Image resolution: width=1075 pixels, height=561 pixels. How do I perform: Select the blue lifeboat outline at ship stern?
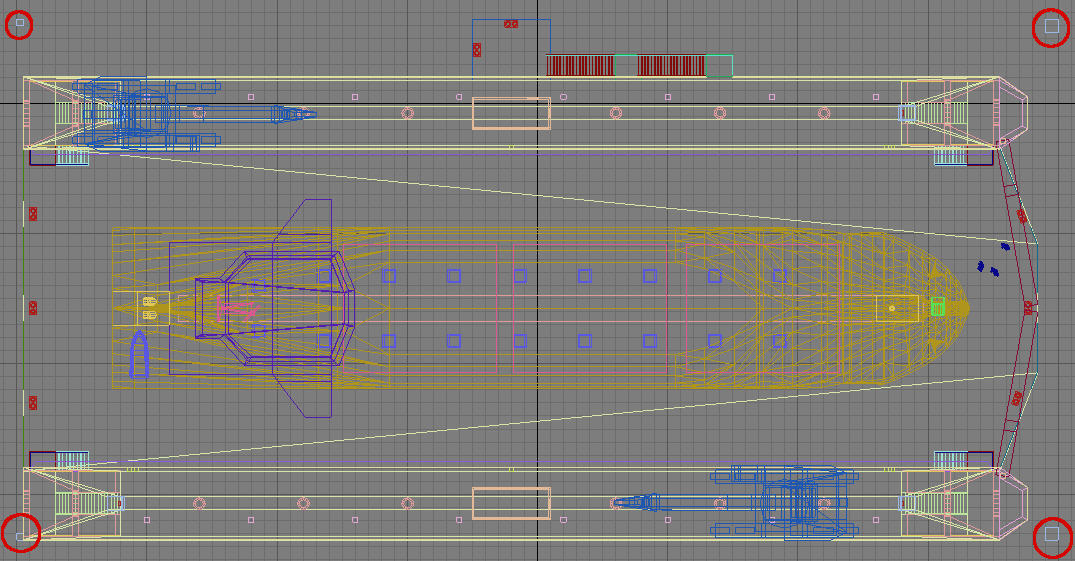point(138,357)
